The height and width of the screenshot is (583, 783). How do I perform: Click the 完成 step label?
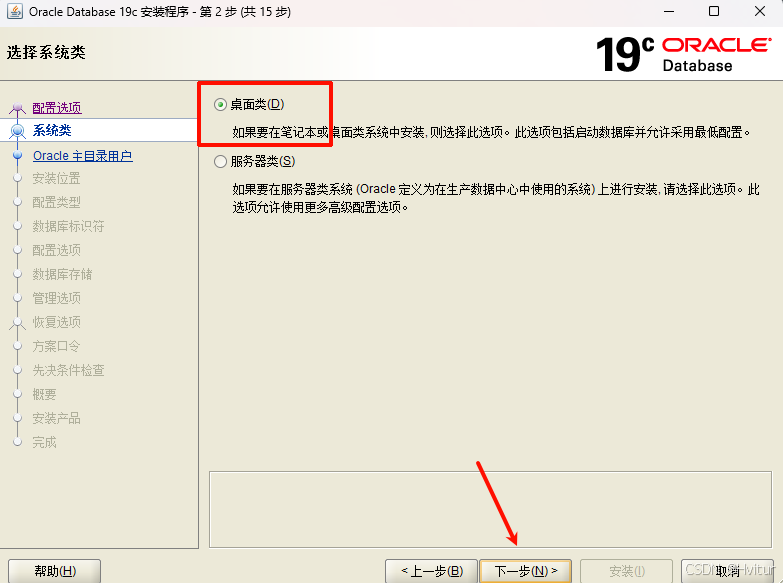click(44, 442)
